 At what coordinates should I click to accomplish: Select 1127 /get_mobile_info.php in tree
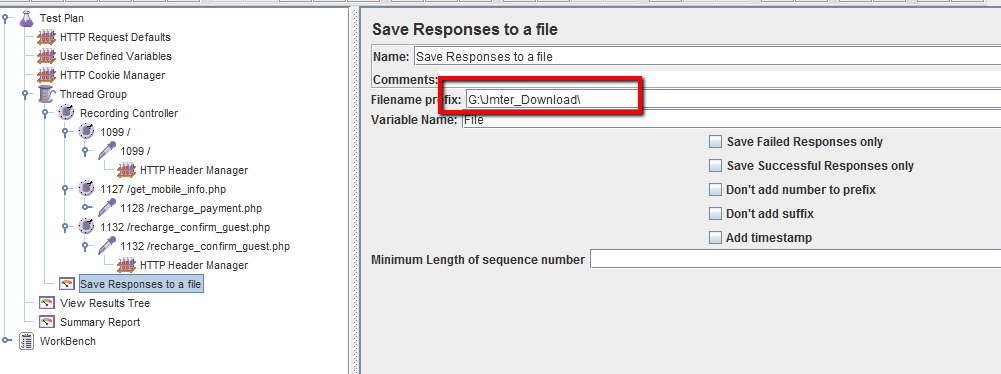(x=163, y=190)
